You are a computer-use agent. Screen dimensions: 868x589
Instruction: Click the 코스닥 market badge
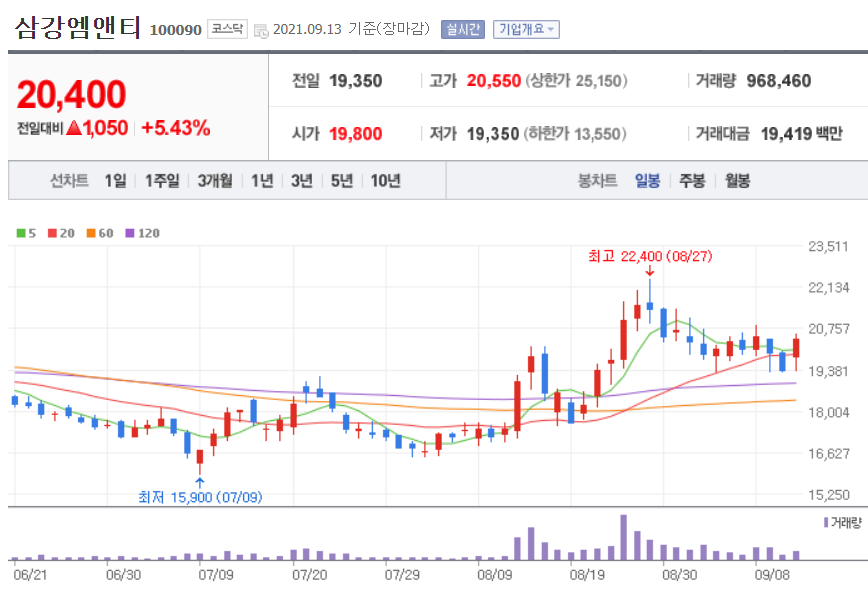point(228,29)
